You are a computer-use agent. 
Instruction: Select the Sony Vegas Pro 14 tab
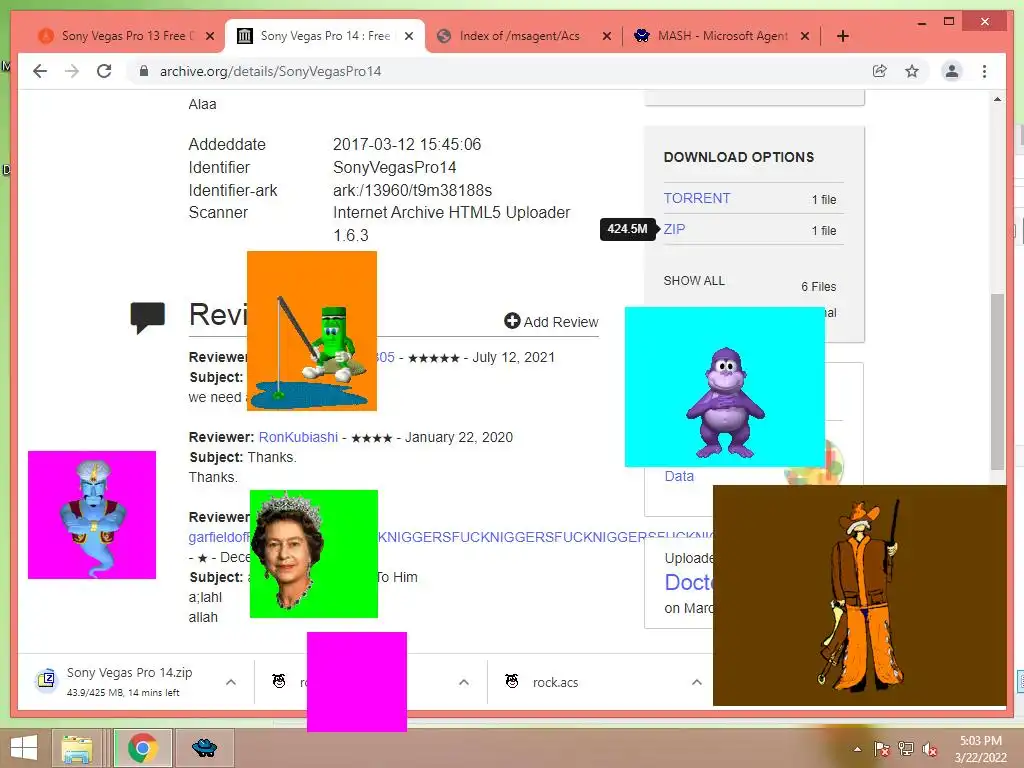click(325, 36)
